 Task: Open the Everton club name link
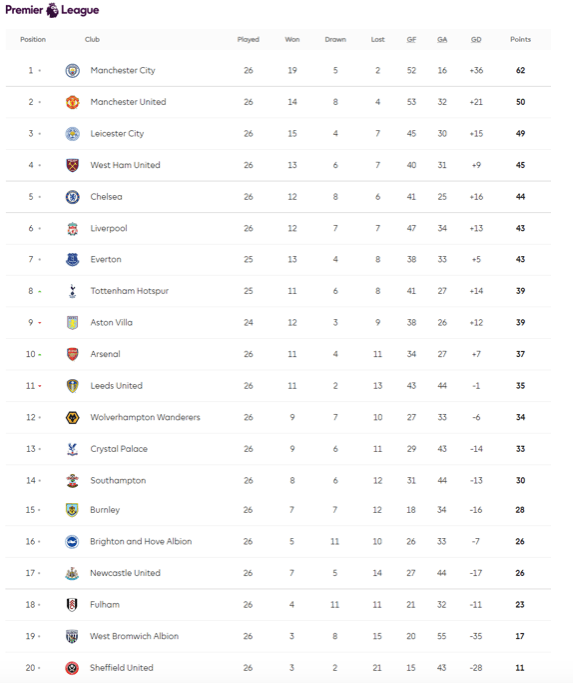click(106, 260)
